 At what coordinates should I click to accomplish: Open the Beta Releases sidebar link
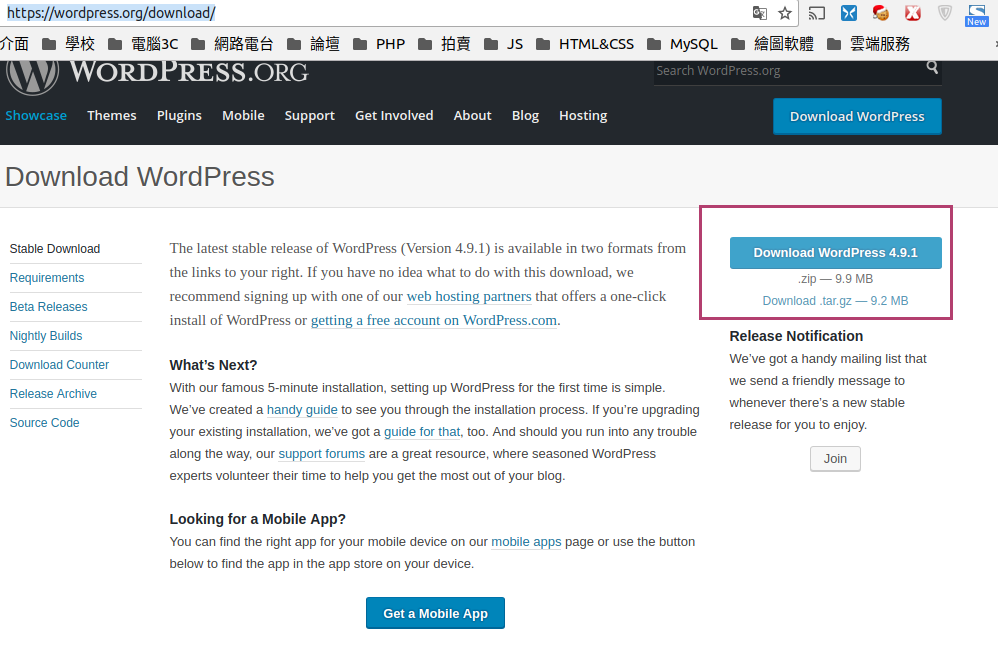pos(48,307)
